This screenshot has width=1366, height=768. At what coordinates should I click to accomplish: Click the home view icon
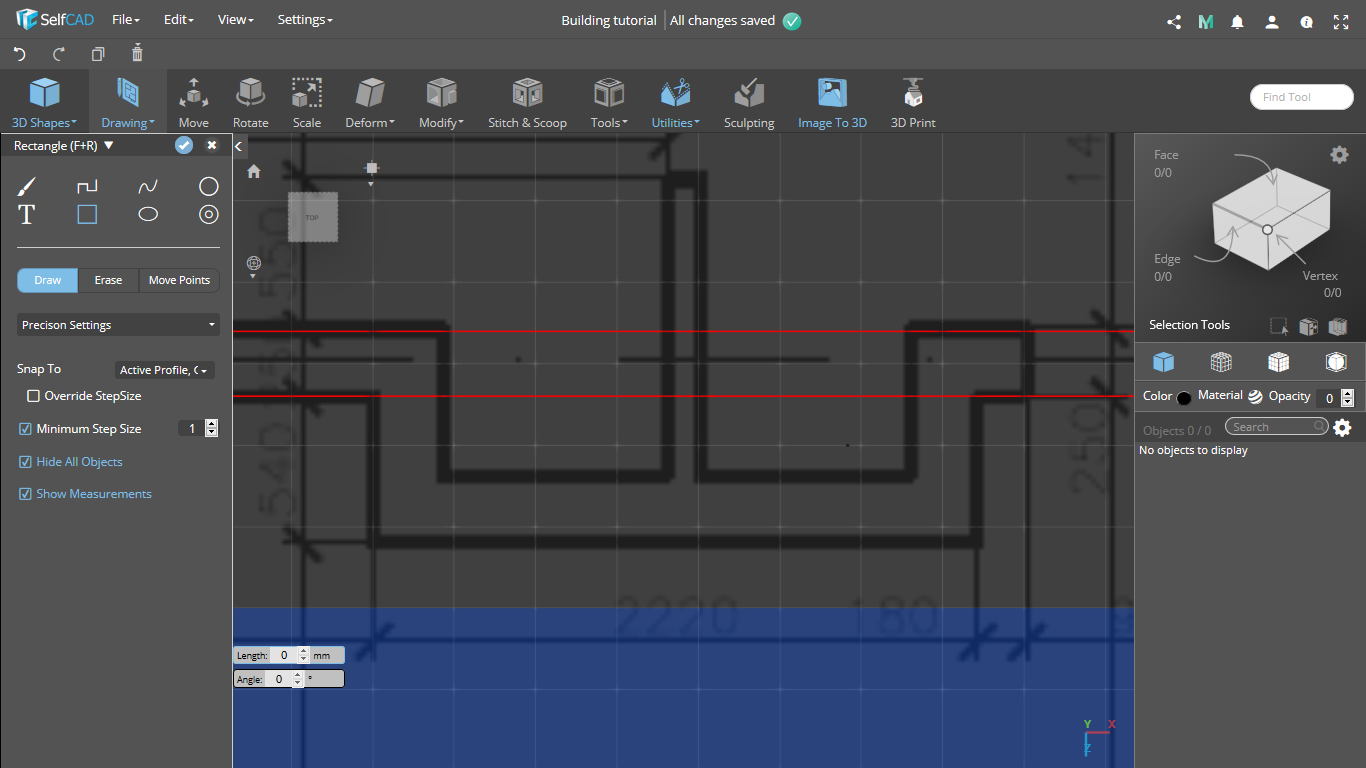coord(254,171)
